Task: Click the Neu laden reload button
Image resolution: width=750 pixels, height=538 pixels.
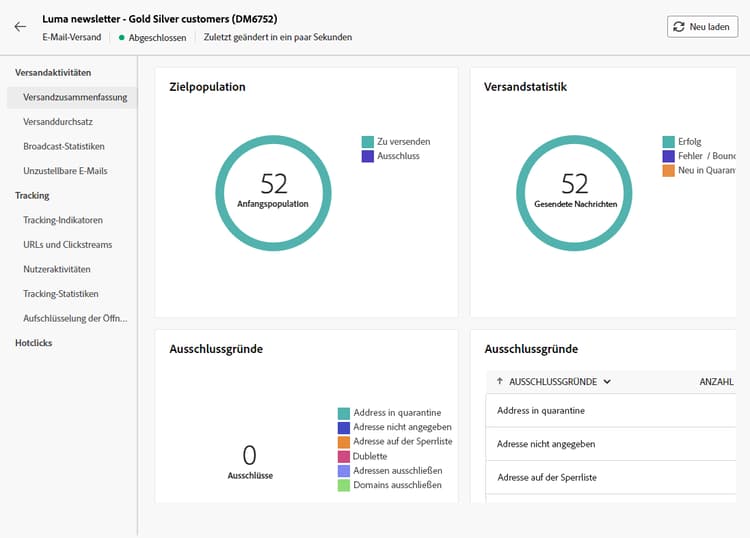Action: 702,27
